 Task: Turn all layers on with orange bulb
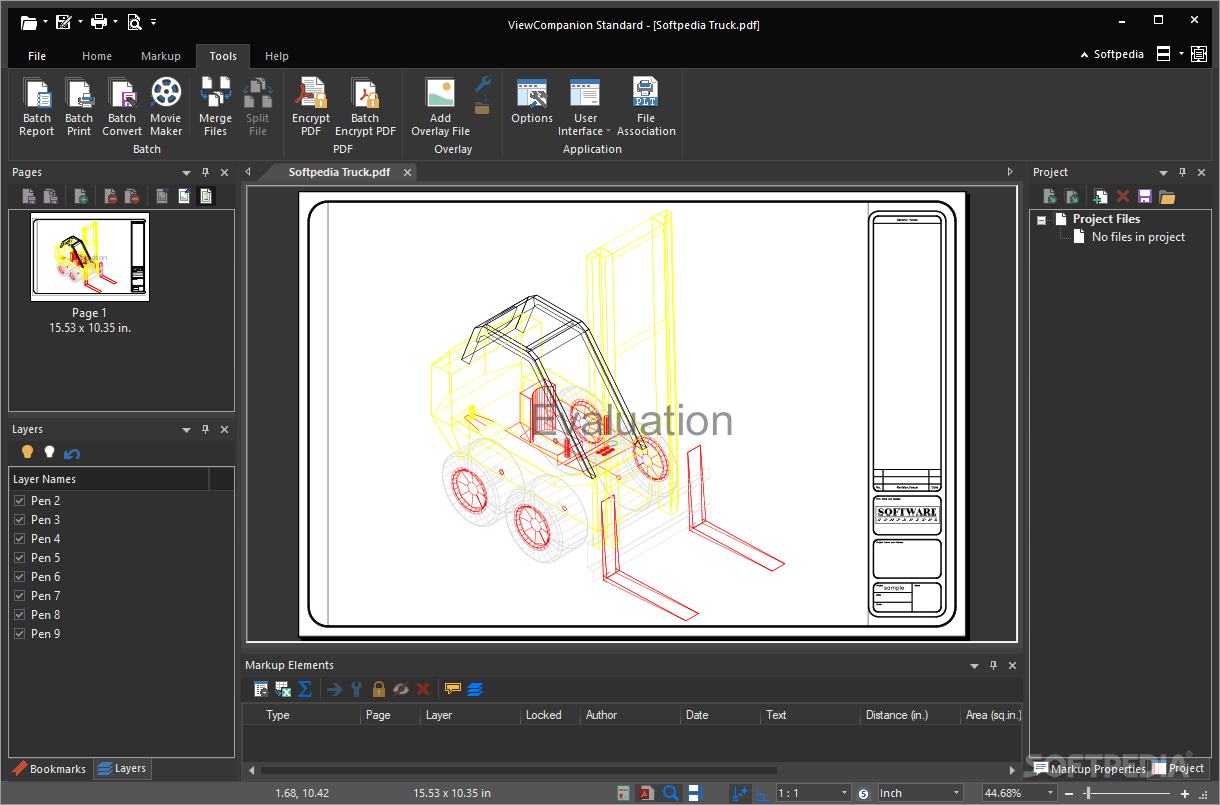(27, 452)
